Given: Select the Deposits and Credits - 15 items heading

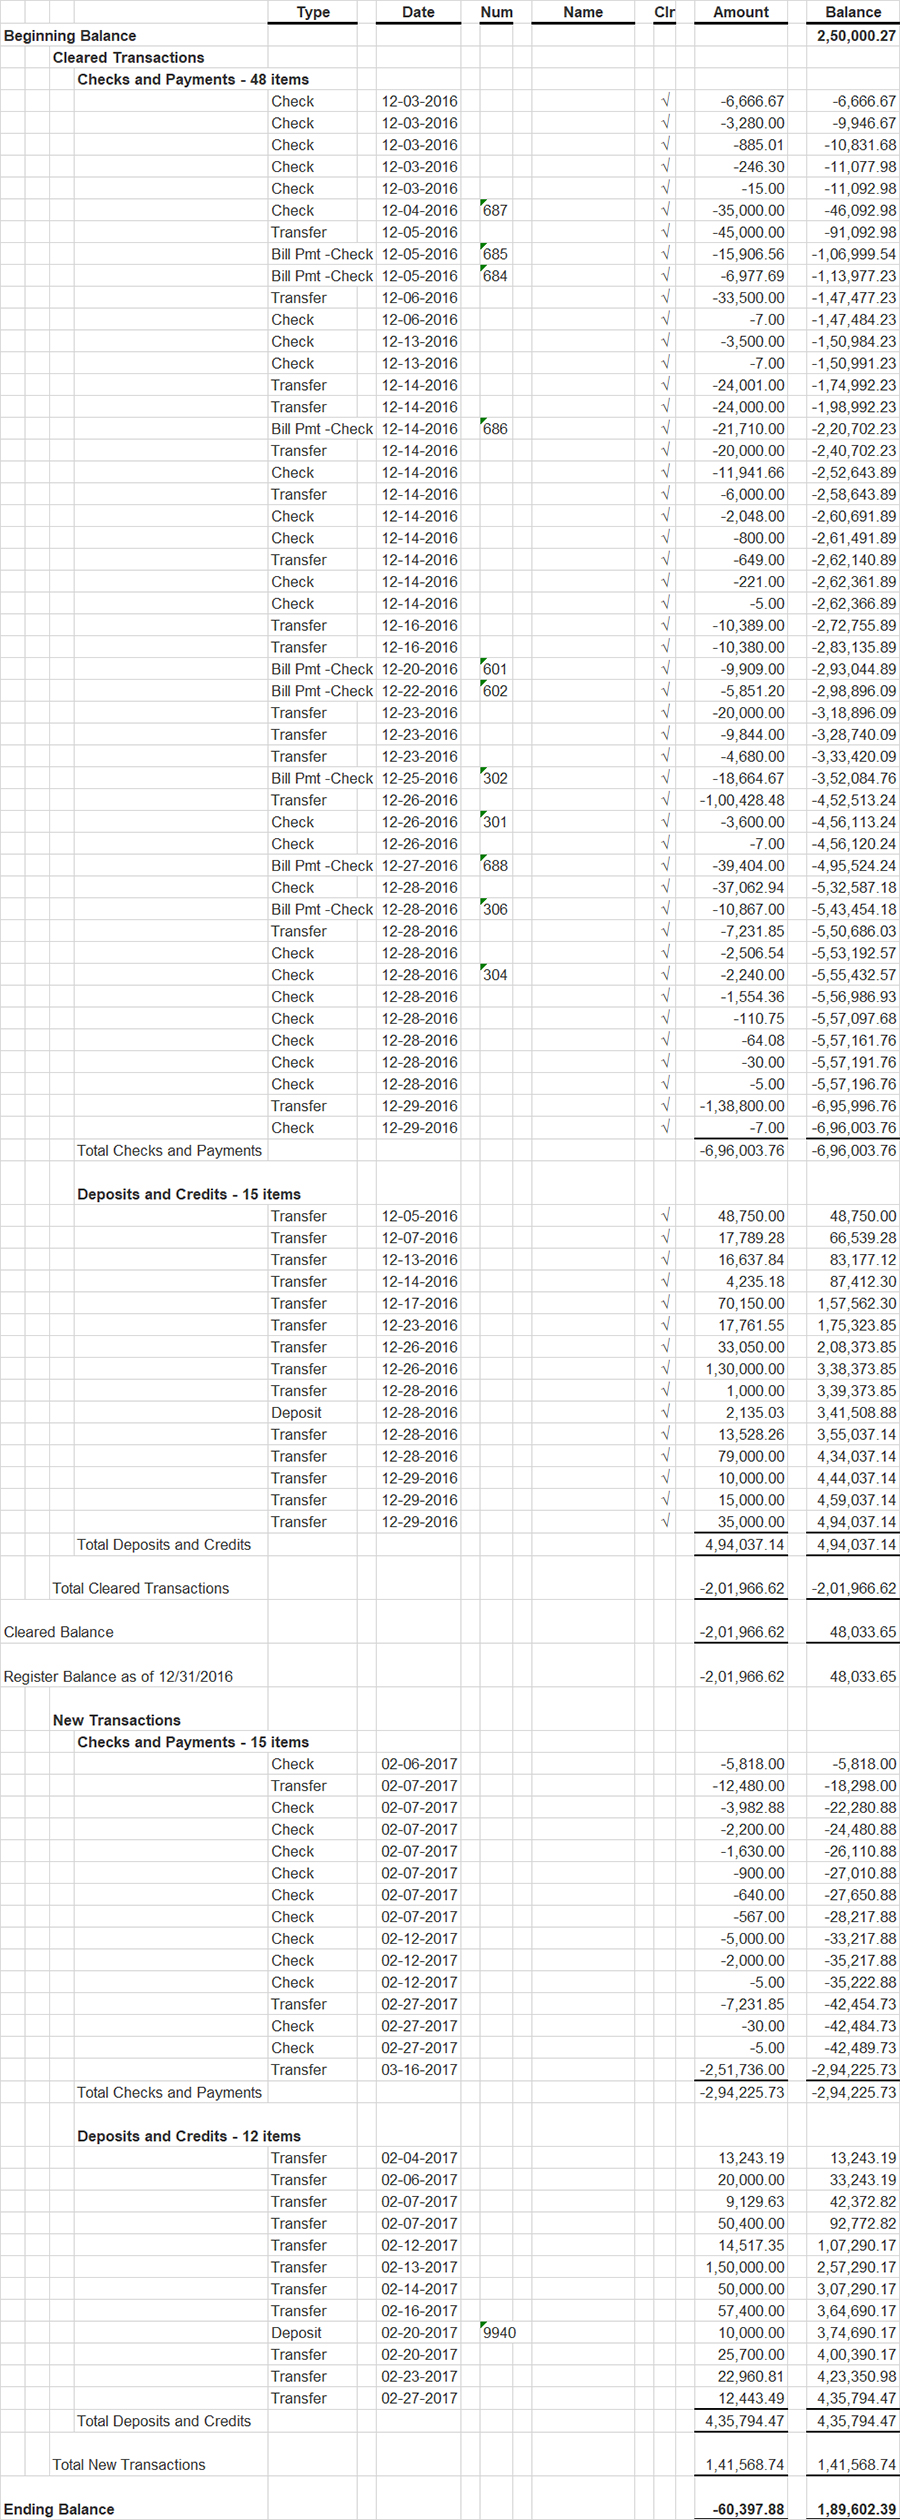Looking at the screenshot, I should tap(189, 1194).
